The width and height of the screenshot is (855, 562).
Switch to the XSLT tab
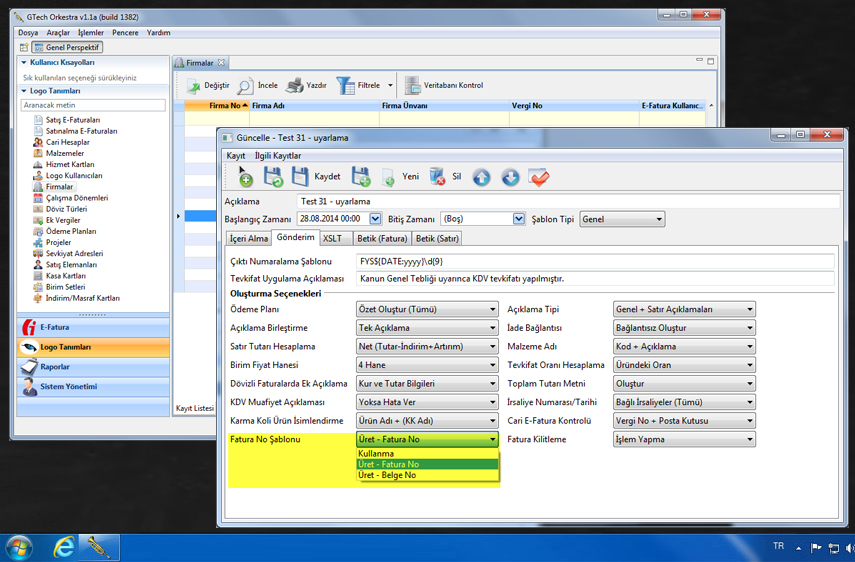335,239
